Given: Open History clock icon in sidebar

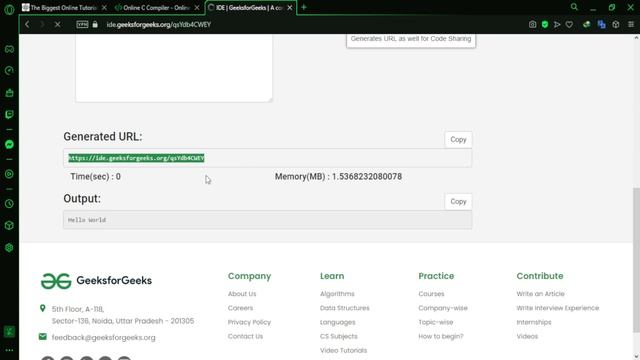Looking at the screenshot, I should coord(9,204).
